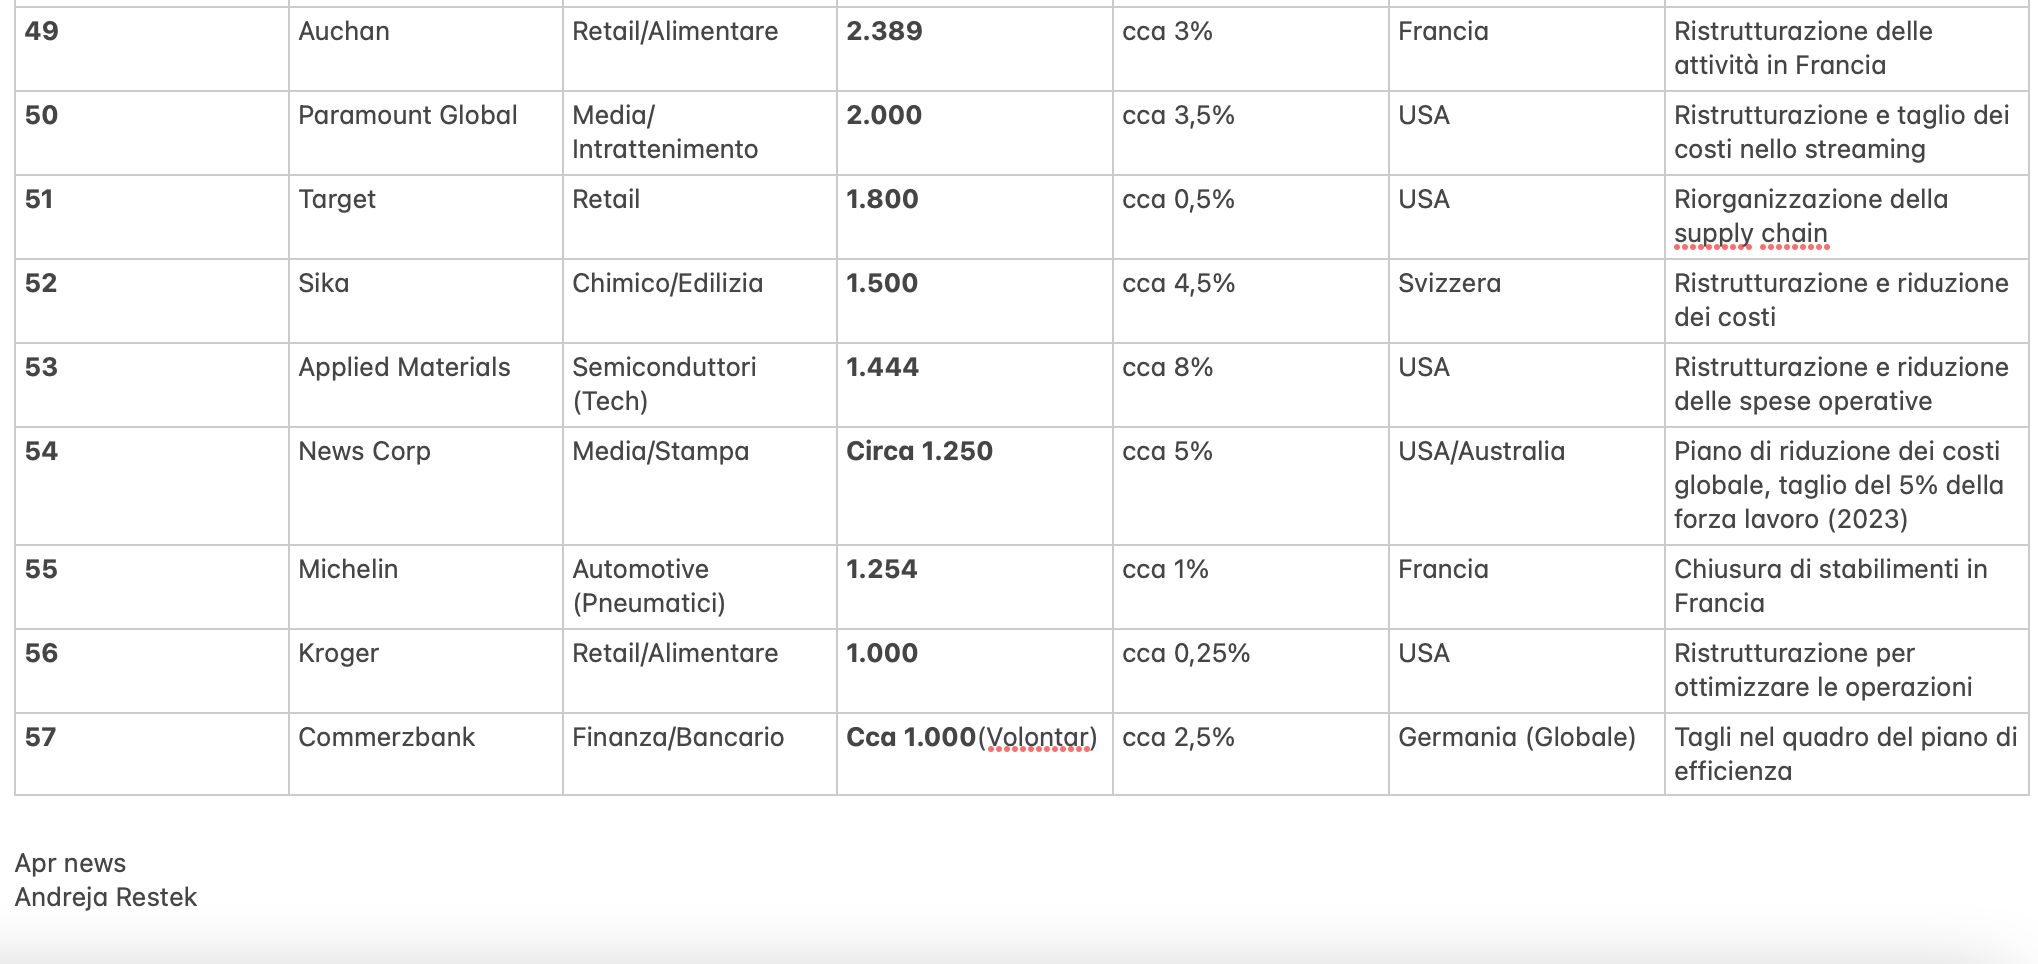This screenshot has width=2038, height=964.
Task: Place cursor in Semiconduttori (Tech) cell
Action: click(x=664, y=384)
